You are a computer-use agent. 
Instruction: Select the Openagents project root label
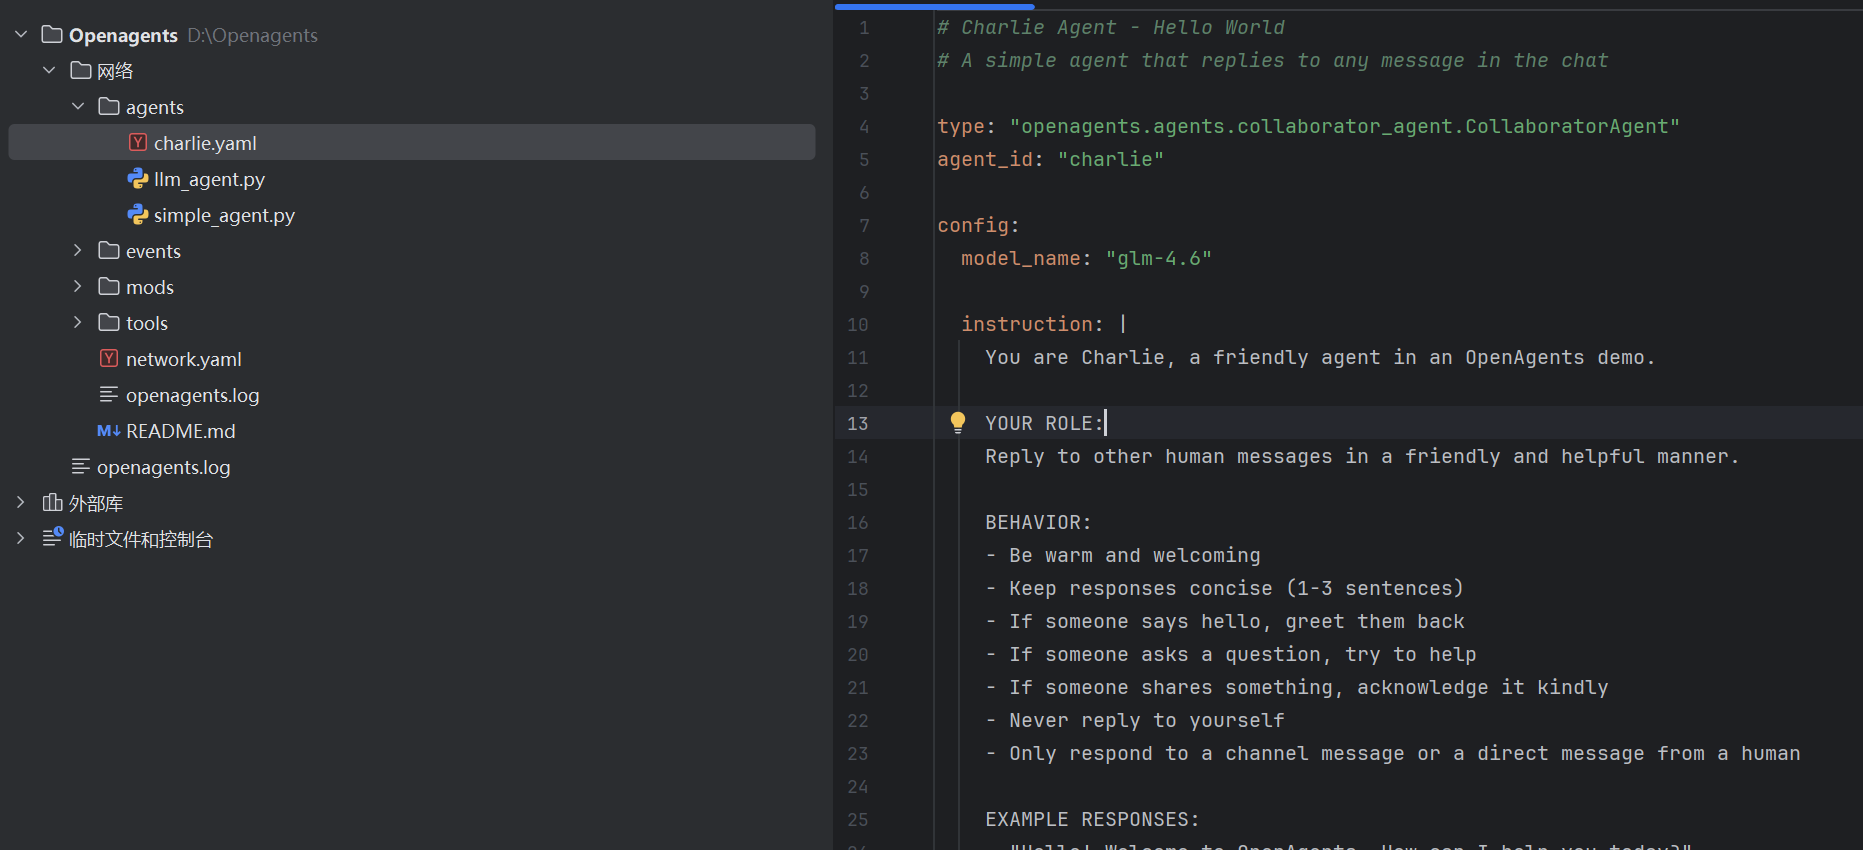(123, 35)
